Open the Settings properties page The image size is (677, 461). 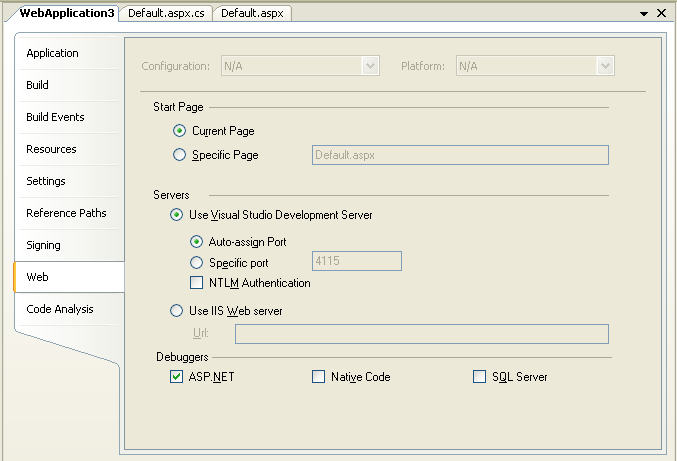(68, 181)
